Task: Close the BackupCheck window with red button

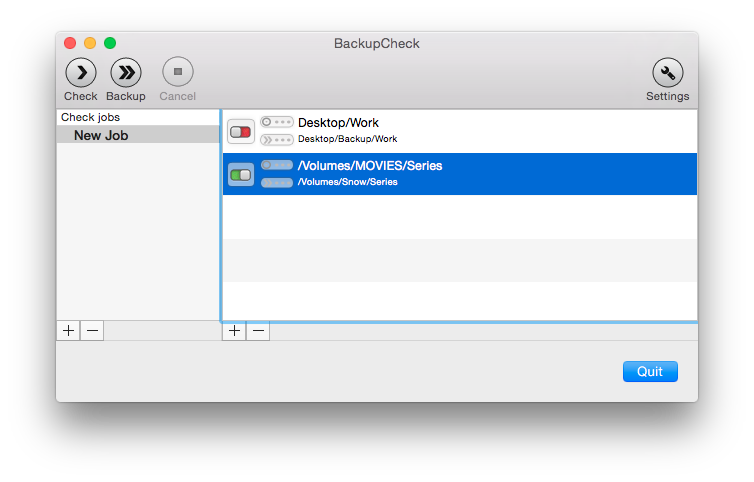Action: tap(70, 43)
